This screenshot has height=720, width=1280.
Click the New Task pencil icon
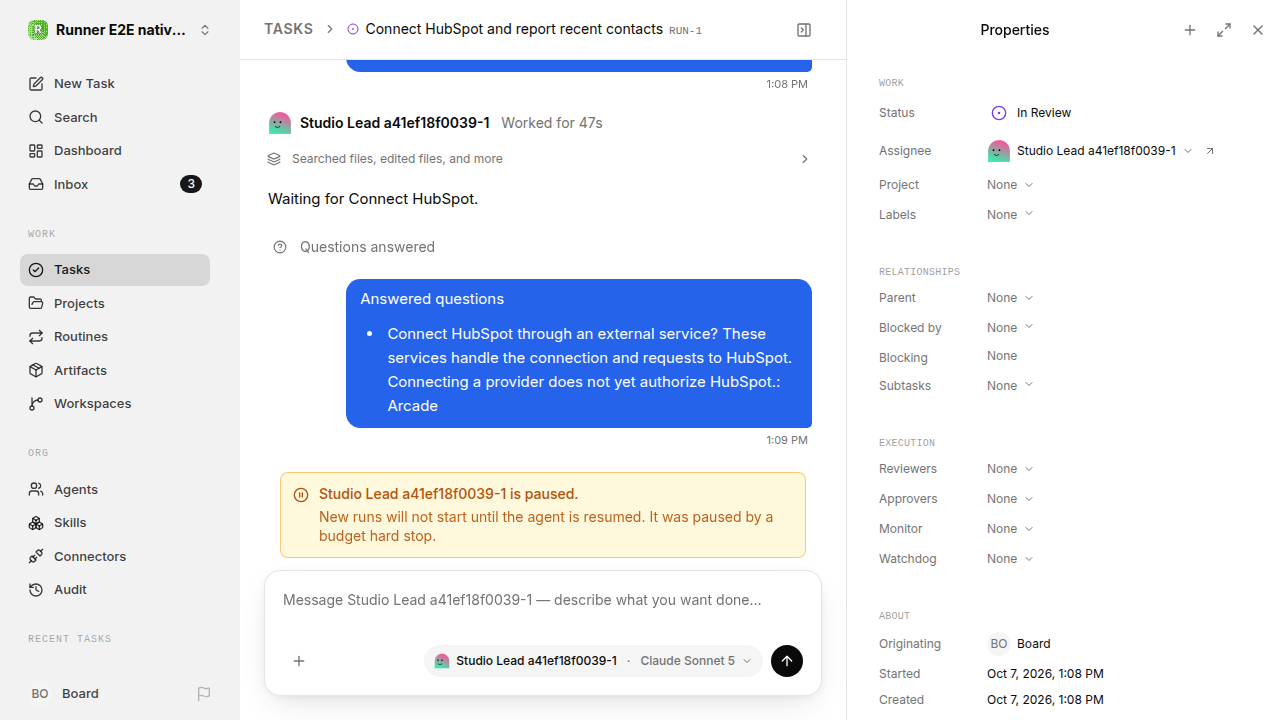(x=36, y=83)
